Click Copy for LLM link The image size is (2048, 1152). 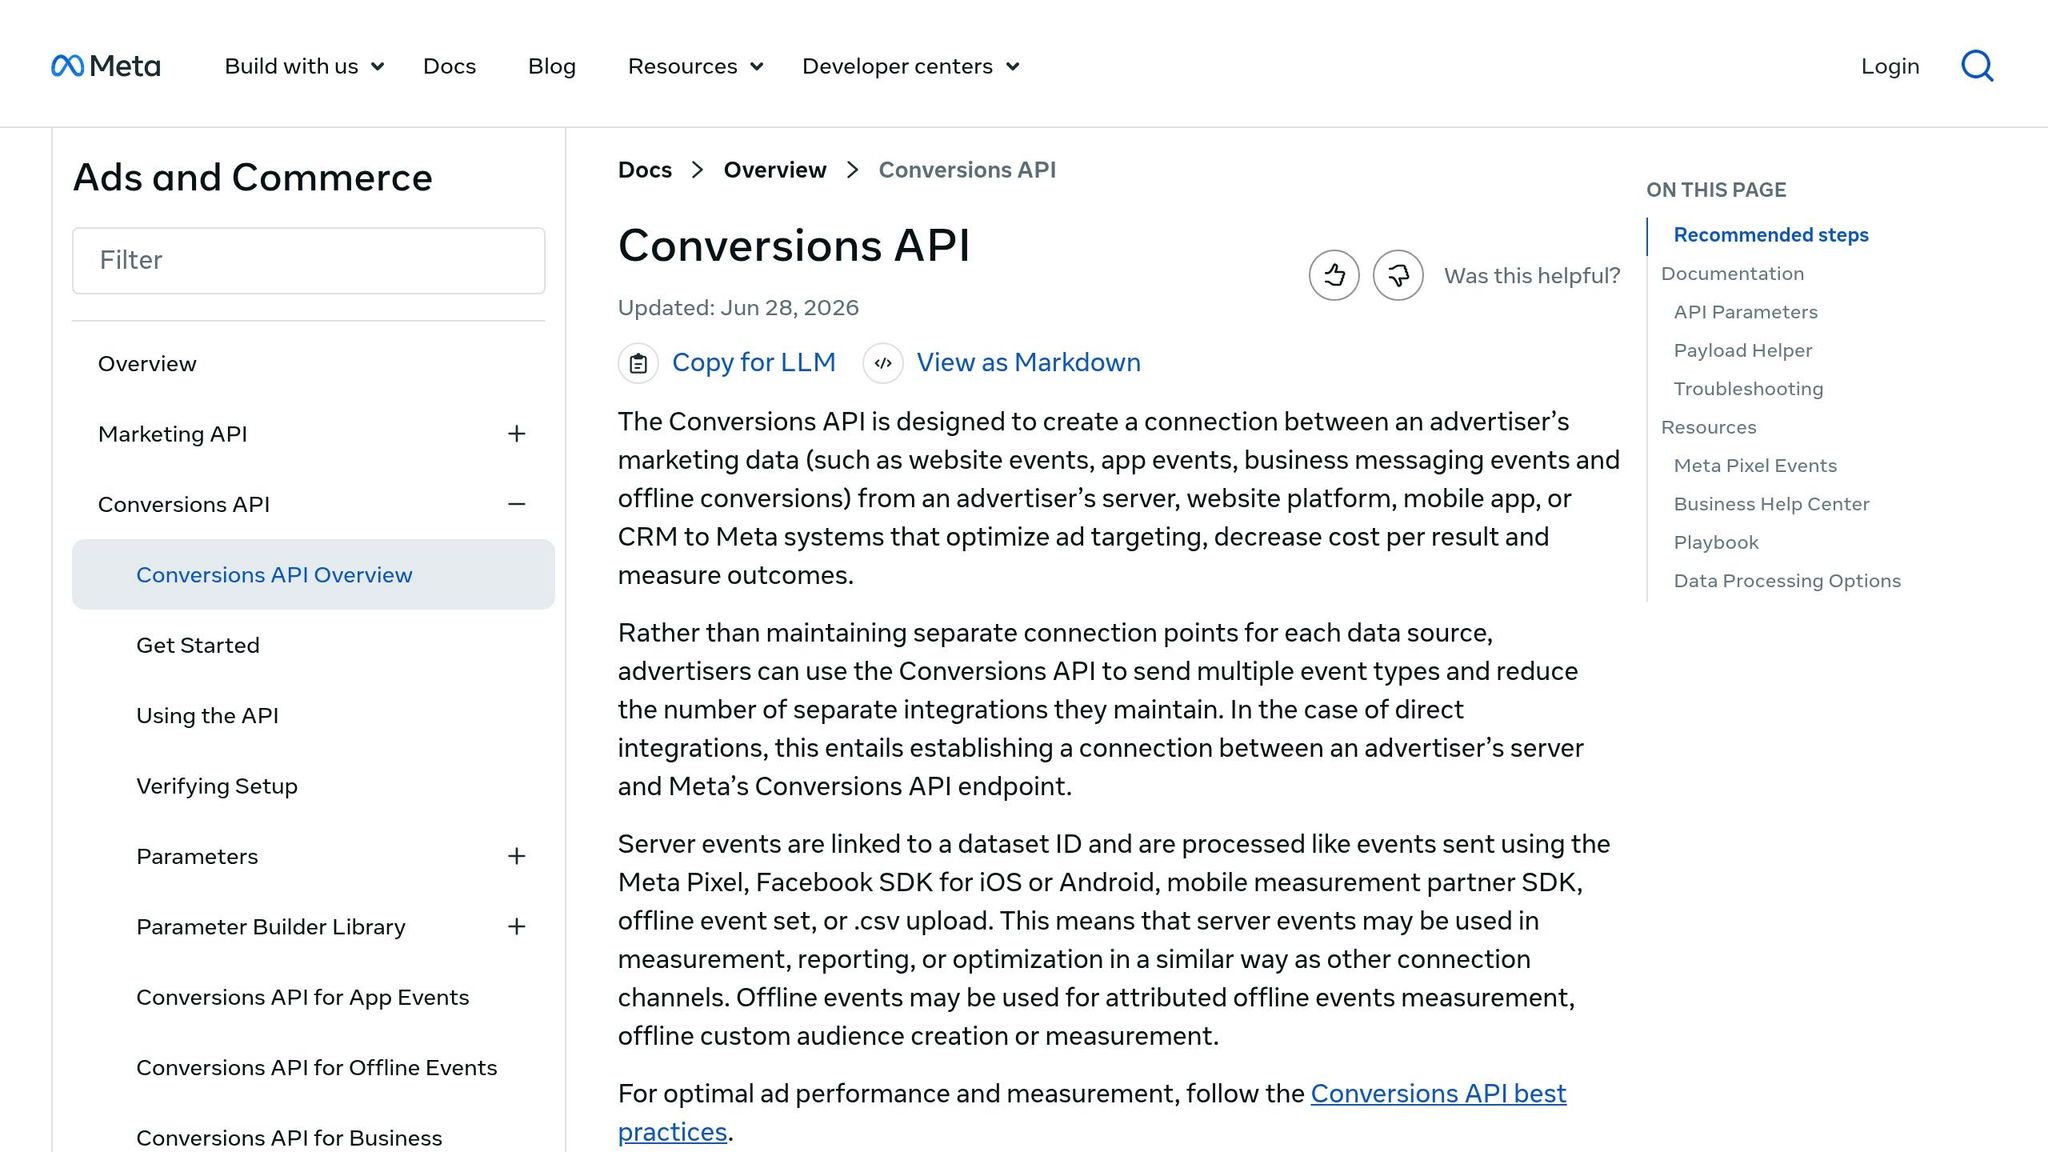[754, 363]
